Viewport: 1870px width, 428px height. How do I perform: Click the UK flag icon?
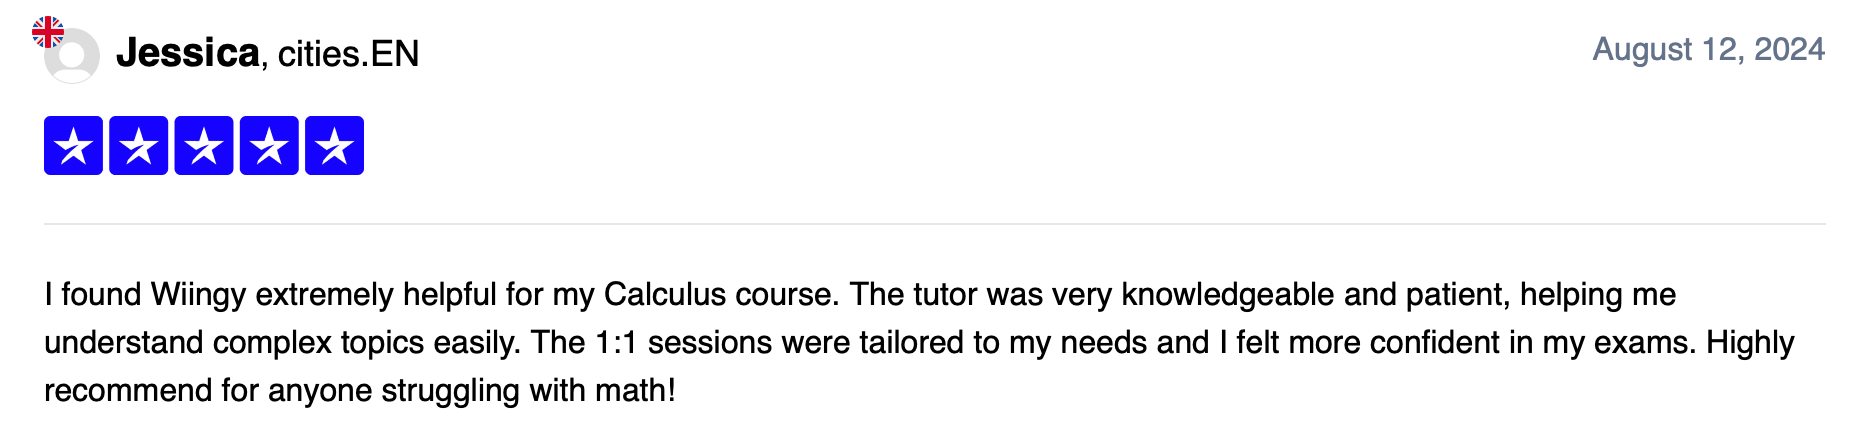(48, 32)
